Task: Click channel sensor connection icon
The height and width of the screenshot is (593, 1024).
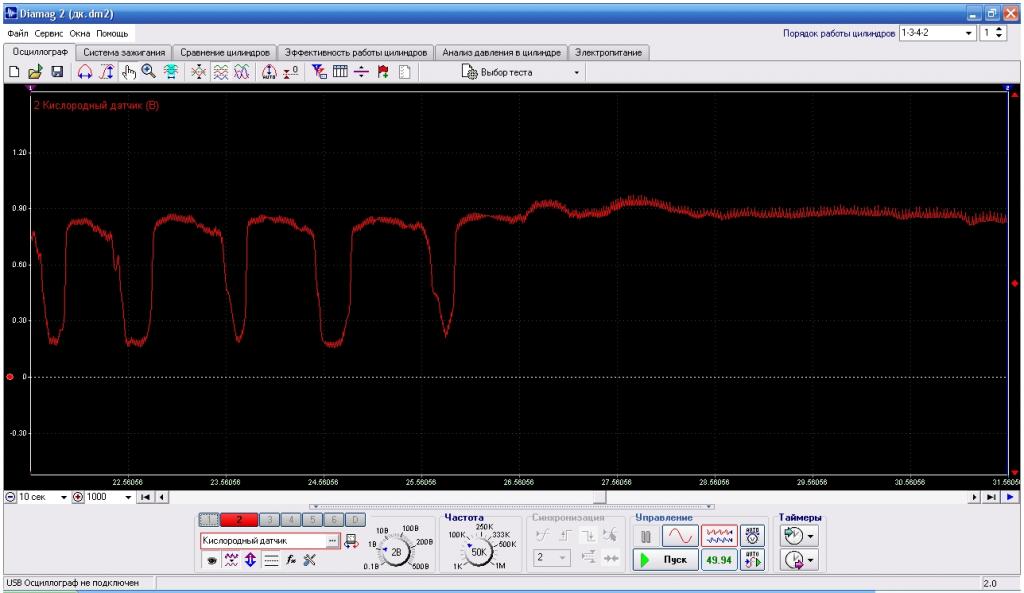Action: coord(351,541)
